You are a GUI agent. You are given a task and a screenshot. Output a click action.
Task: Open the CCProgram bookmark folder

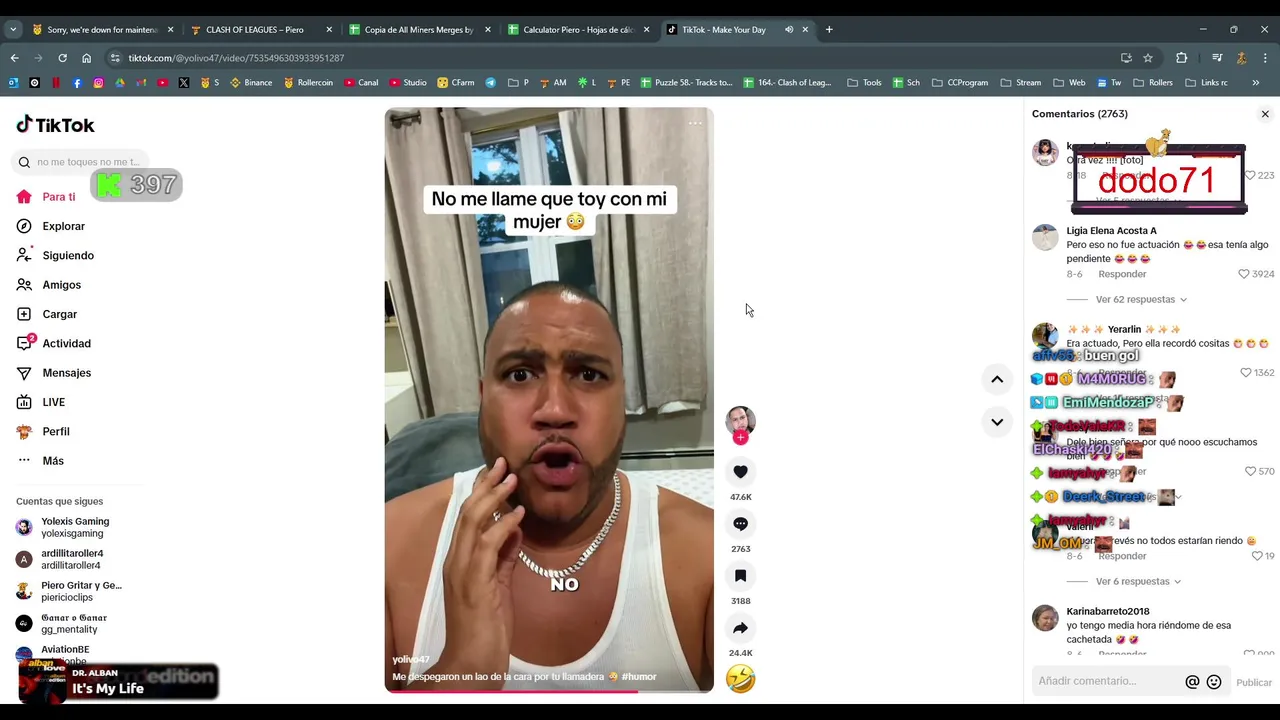click(x=959, y=83)
